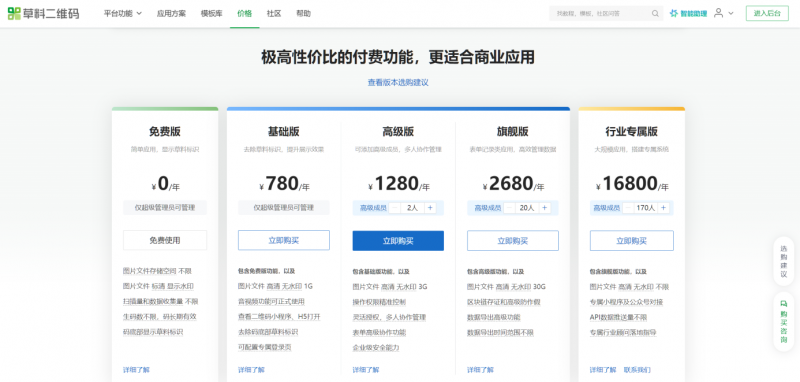The height and width of the screenshot is (382, 800).
Task: Click the 170人 member count field
Action: (x=646, y=208)
